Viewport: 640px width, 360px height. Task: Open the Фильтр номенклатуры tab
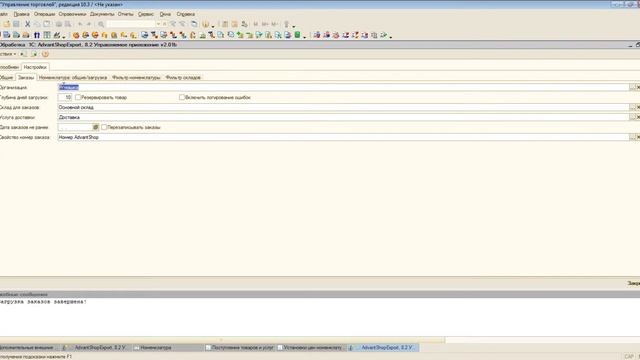(x=136, y=77)
